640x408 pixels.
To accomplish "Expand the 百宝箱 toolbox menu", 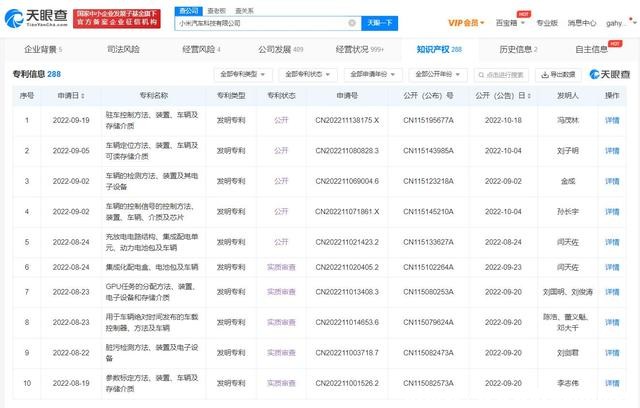I will [x=510, y=23].
